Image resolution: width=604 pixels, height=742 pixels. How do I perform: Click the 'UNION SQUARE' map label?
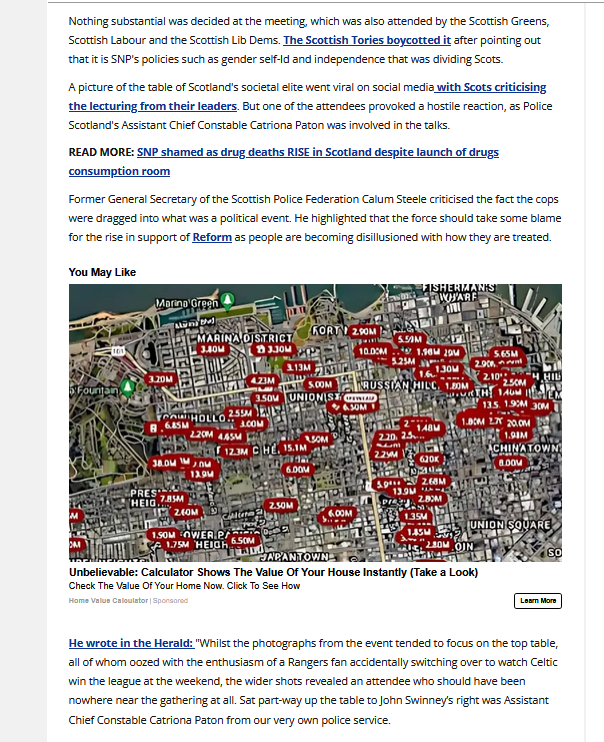pyautogui.click(x=510, y=525)
